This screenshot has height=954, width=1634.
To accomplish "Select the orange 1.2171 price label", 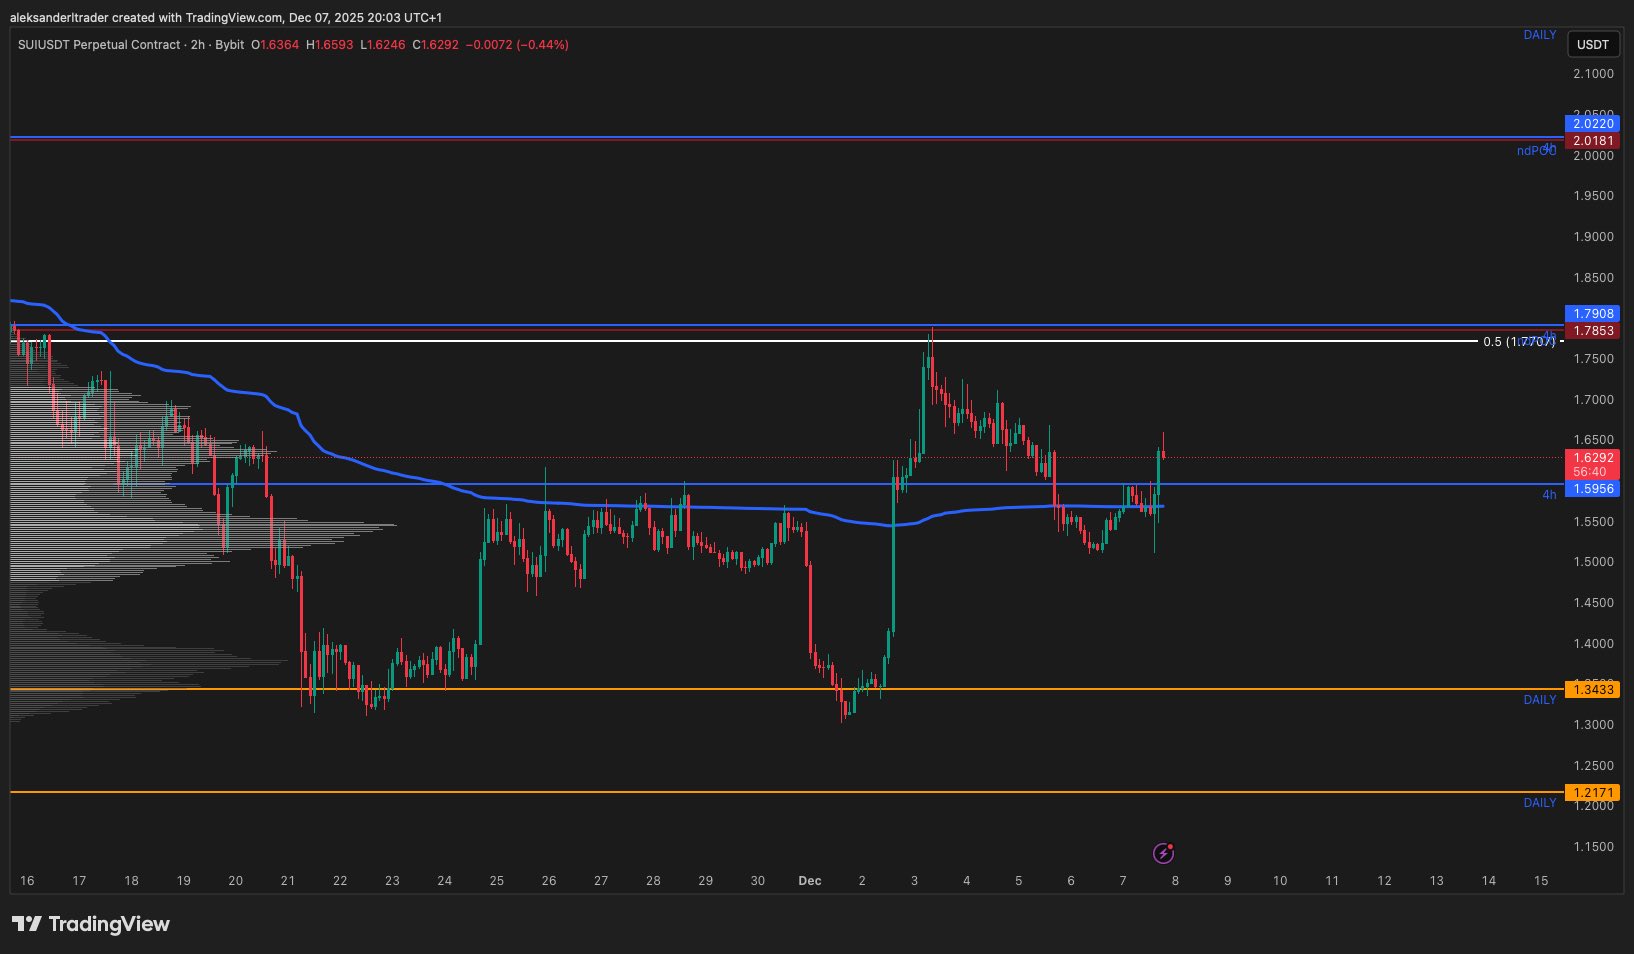I will pos(1592,793).
